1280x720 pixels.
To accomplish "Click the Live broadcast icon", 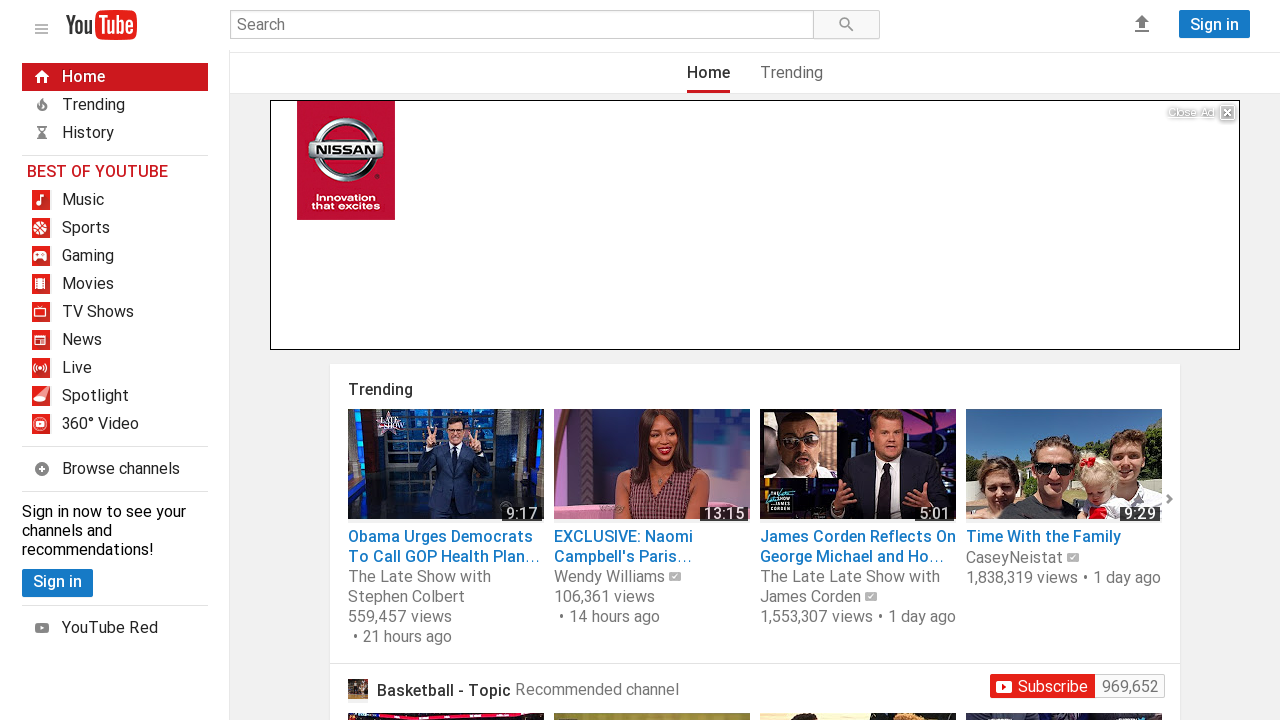I will (x=41, y=368).
